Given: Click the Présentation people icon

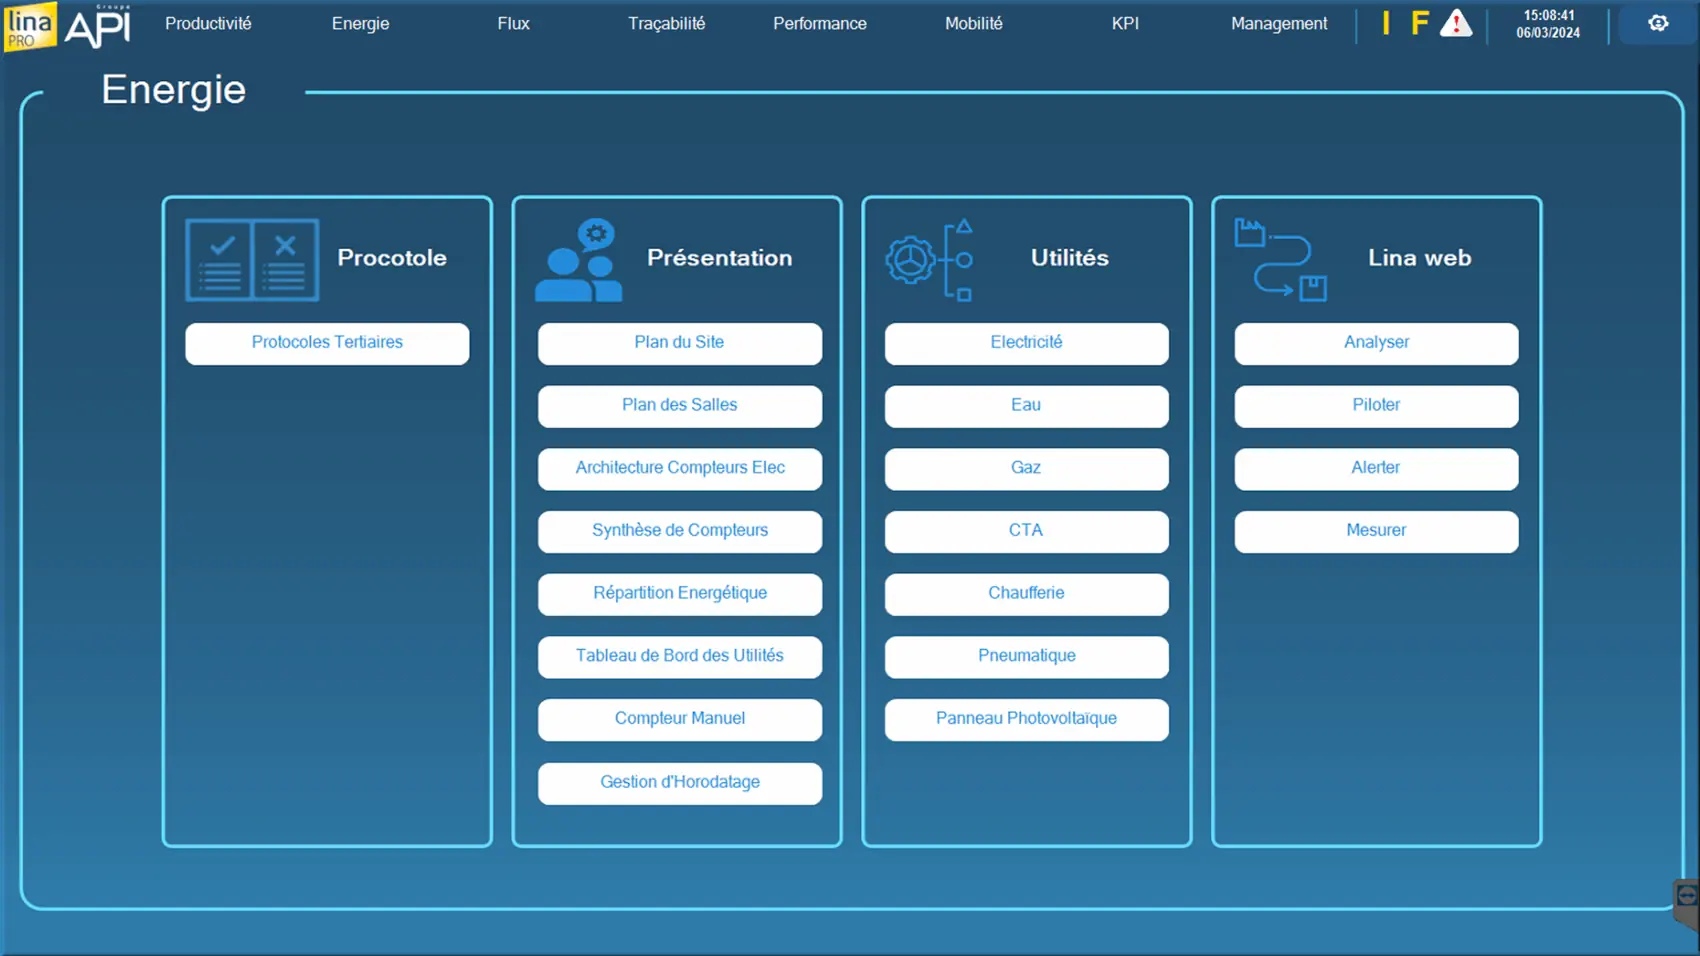Looking at the screenshot, I should [579, 260].
